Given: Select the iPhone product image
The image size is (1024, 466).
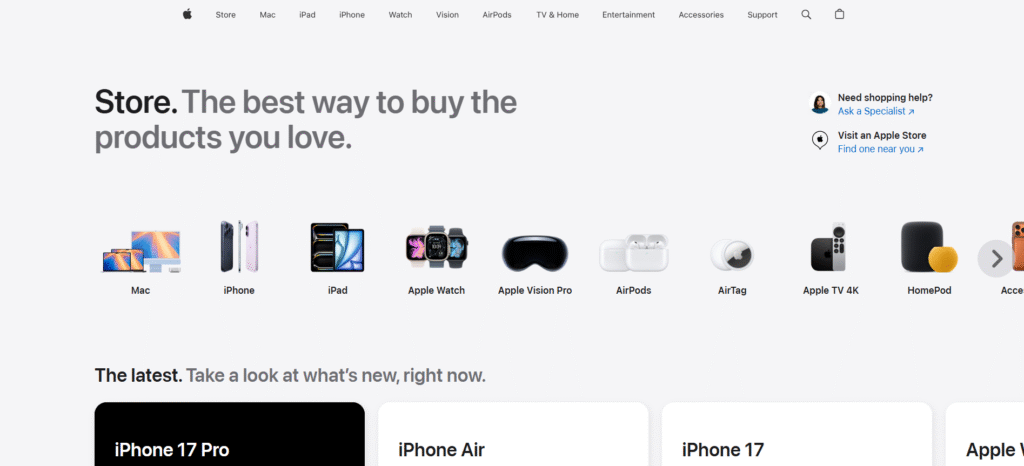Looking at the screenshot, I should click(x=239, y=246).
